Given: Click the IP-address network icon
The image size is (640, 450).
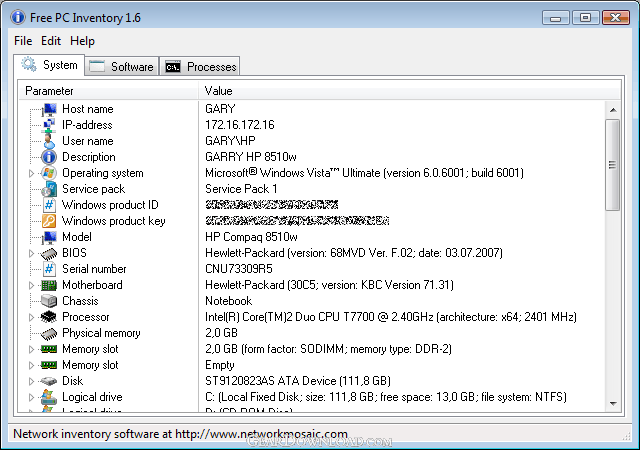Looking at the screenshot, I should 49,125.
